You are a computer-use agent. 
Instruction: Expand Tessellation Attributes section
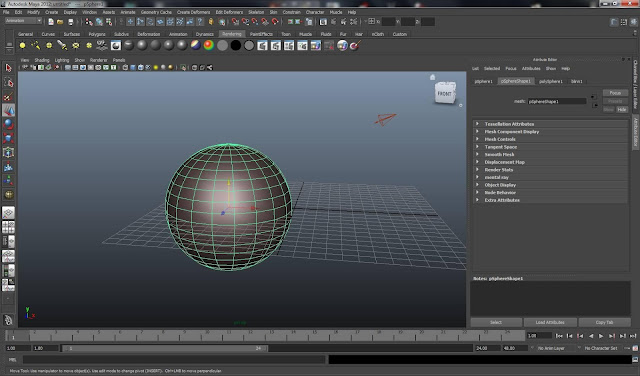[x=551, y=124]
